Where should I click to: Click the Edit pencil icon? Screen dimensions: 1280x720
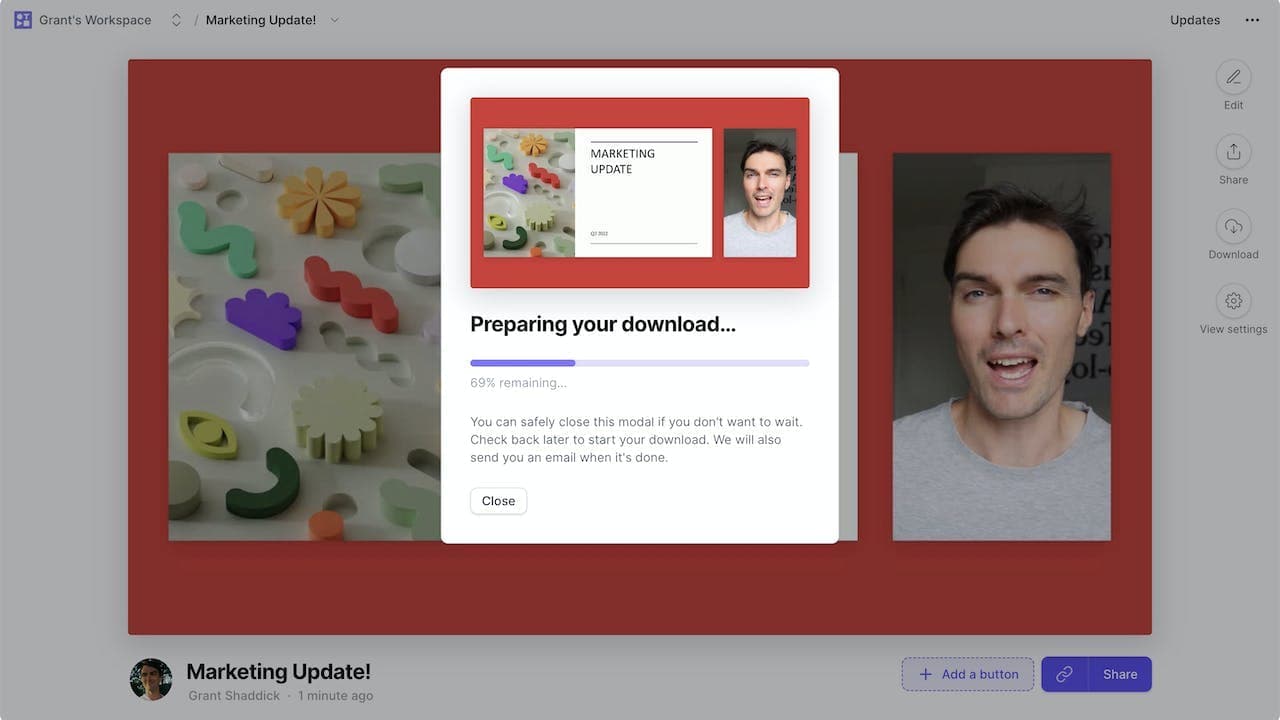[1233, 77]
